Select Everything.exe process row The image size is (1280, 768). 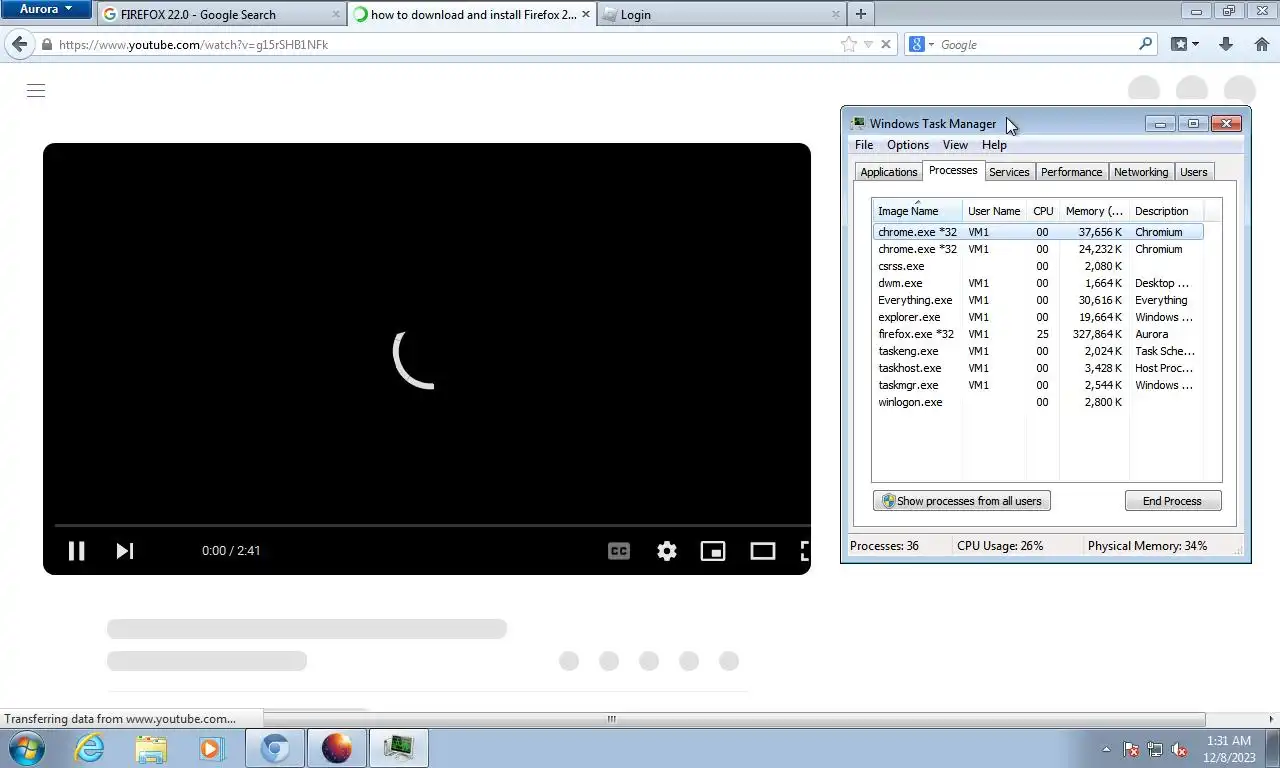(1038, 300)
